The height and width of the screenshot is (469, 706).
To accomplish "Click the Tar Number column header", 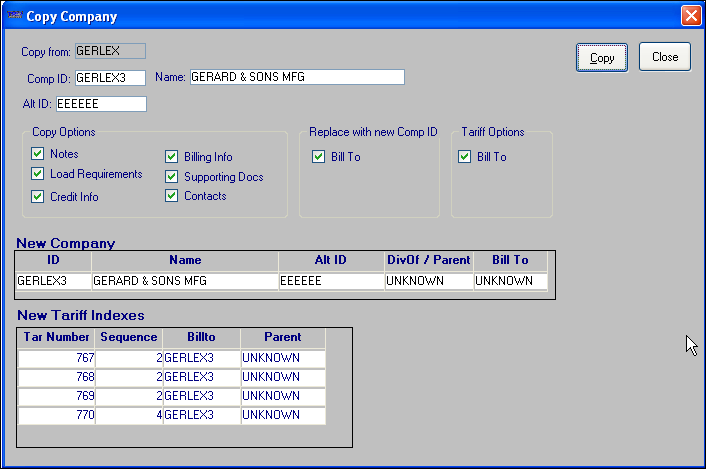I will [56, 337].
